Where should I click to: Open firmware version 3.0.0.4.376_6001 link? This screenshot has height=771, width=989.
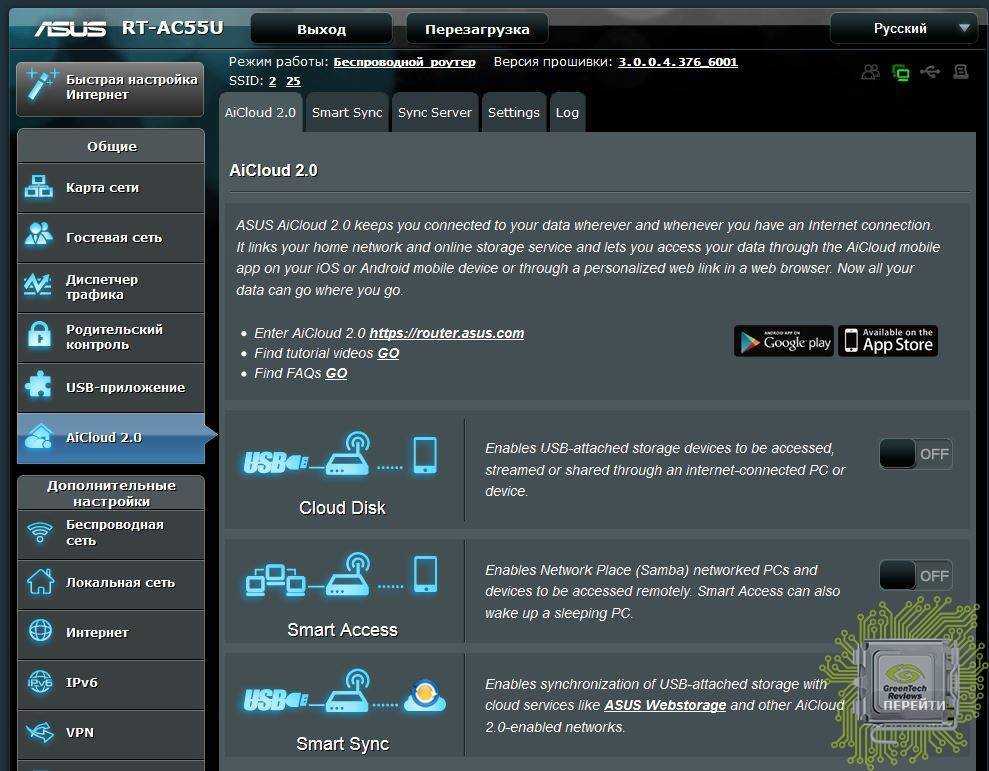[x=677, y=62]
